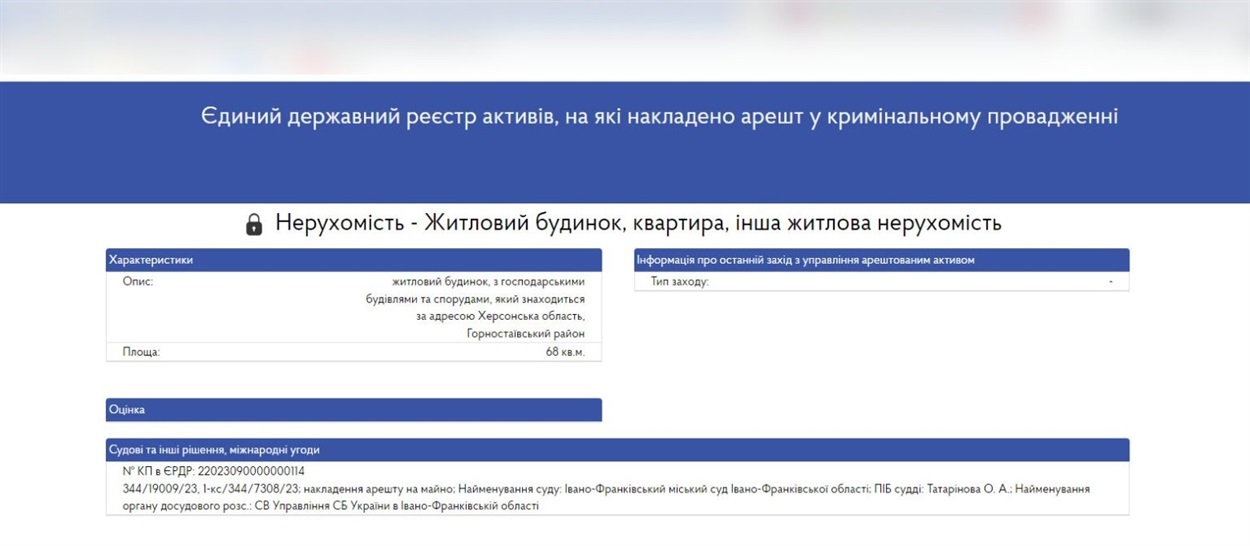Collapse the Судові та інші рішення panel header
Image resolution: width=1250 pixels, height=546 pixels.
[618, 450]
